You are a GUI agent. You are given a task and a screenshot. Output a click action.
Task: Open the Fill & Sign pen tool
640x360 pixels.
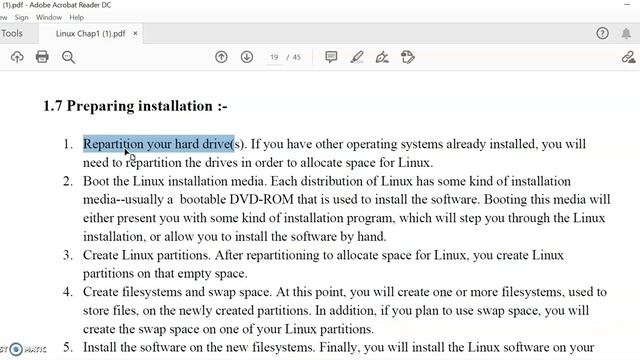(382, 57)
